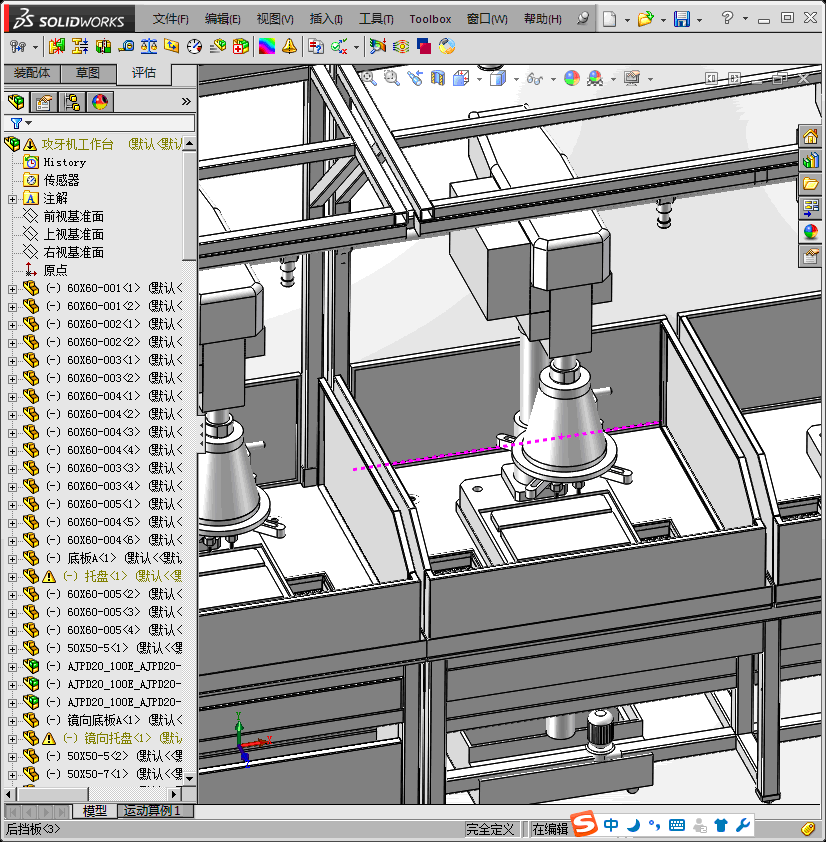Toggle hide/show items glasses icon

coord(534,78)
